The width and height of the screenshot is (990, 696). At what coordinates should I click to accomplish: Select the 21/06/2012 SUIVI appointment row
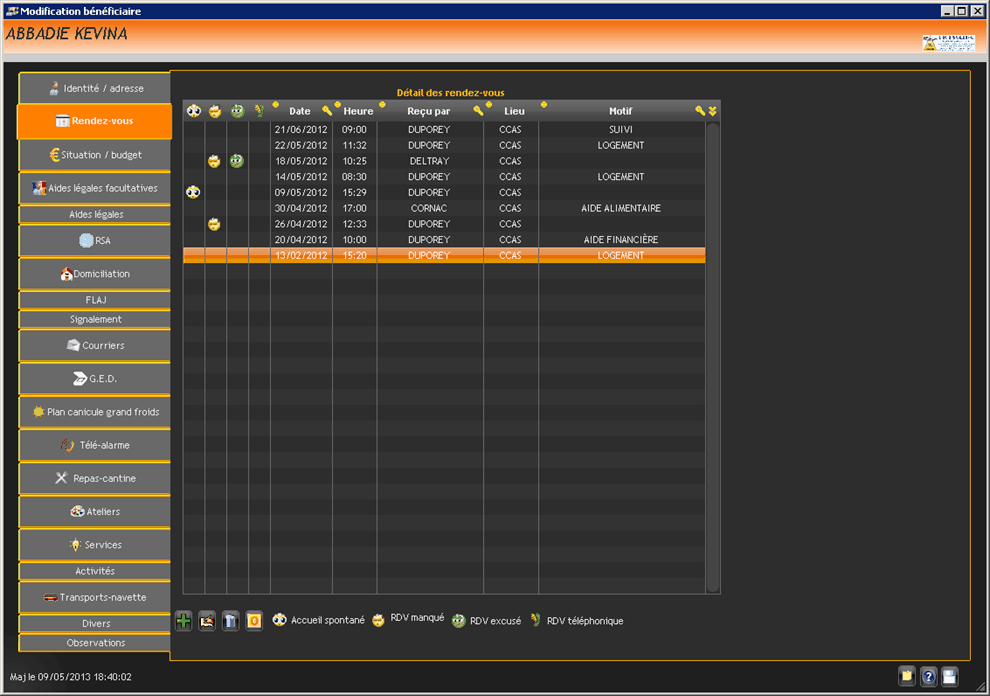[445, 129]
